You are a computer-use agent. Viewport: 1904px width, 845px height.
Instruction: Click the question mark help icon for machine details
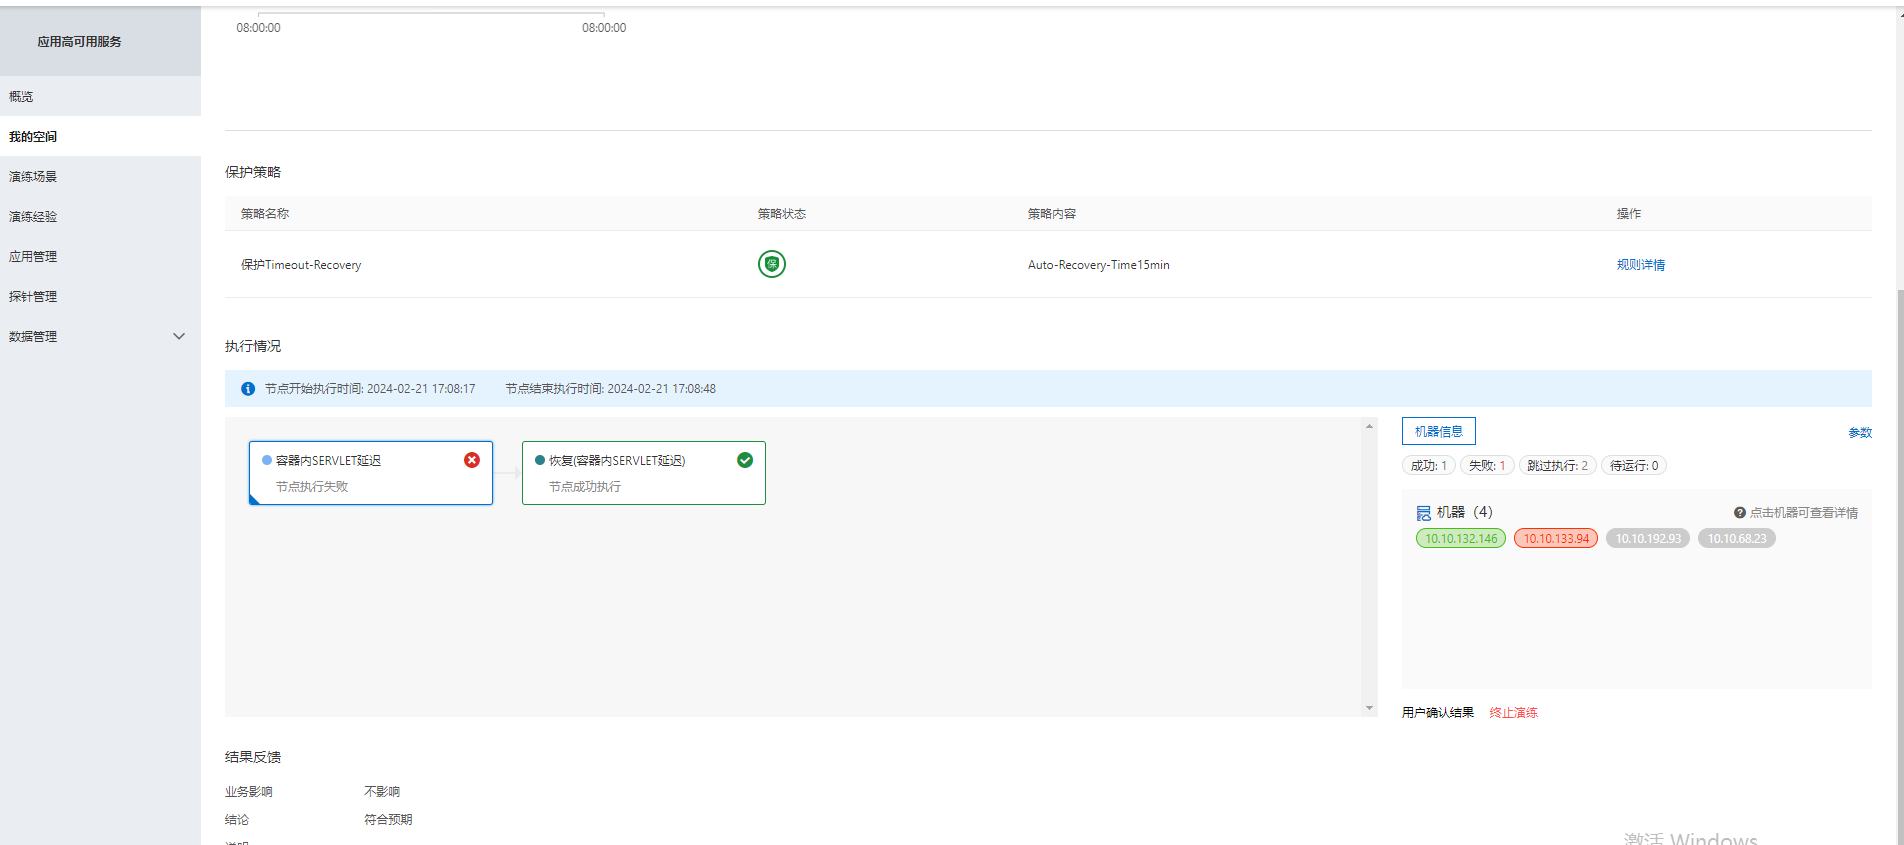click(1740, 513)
